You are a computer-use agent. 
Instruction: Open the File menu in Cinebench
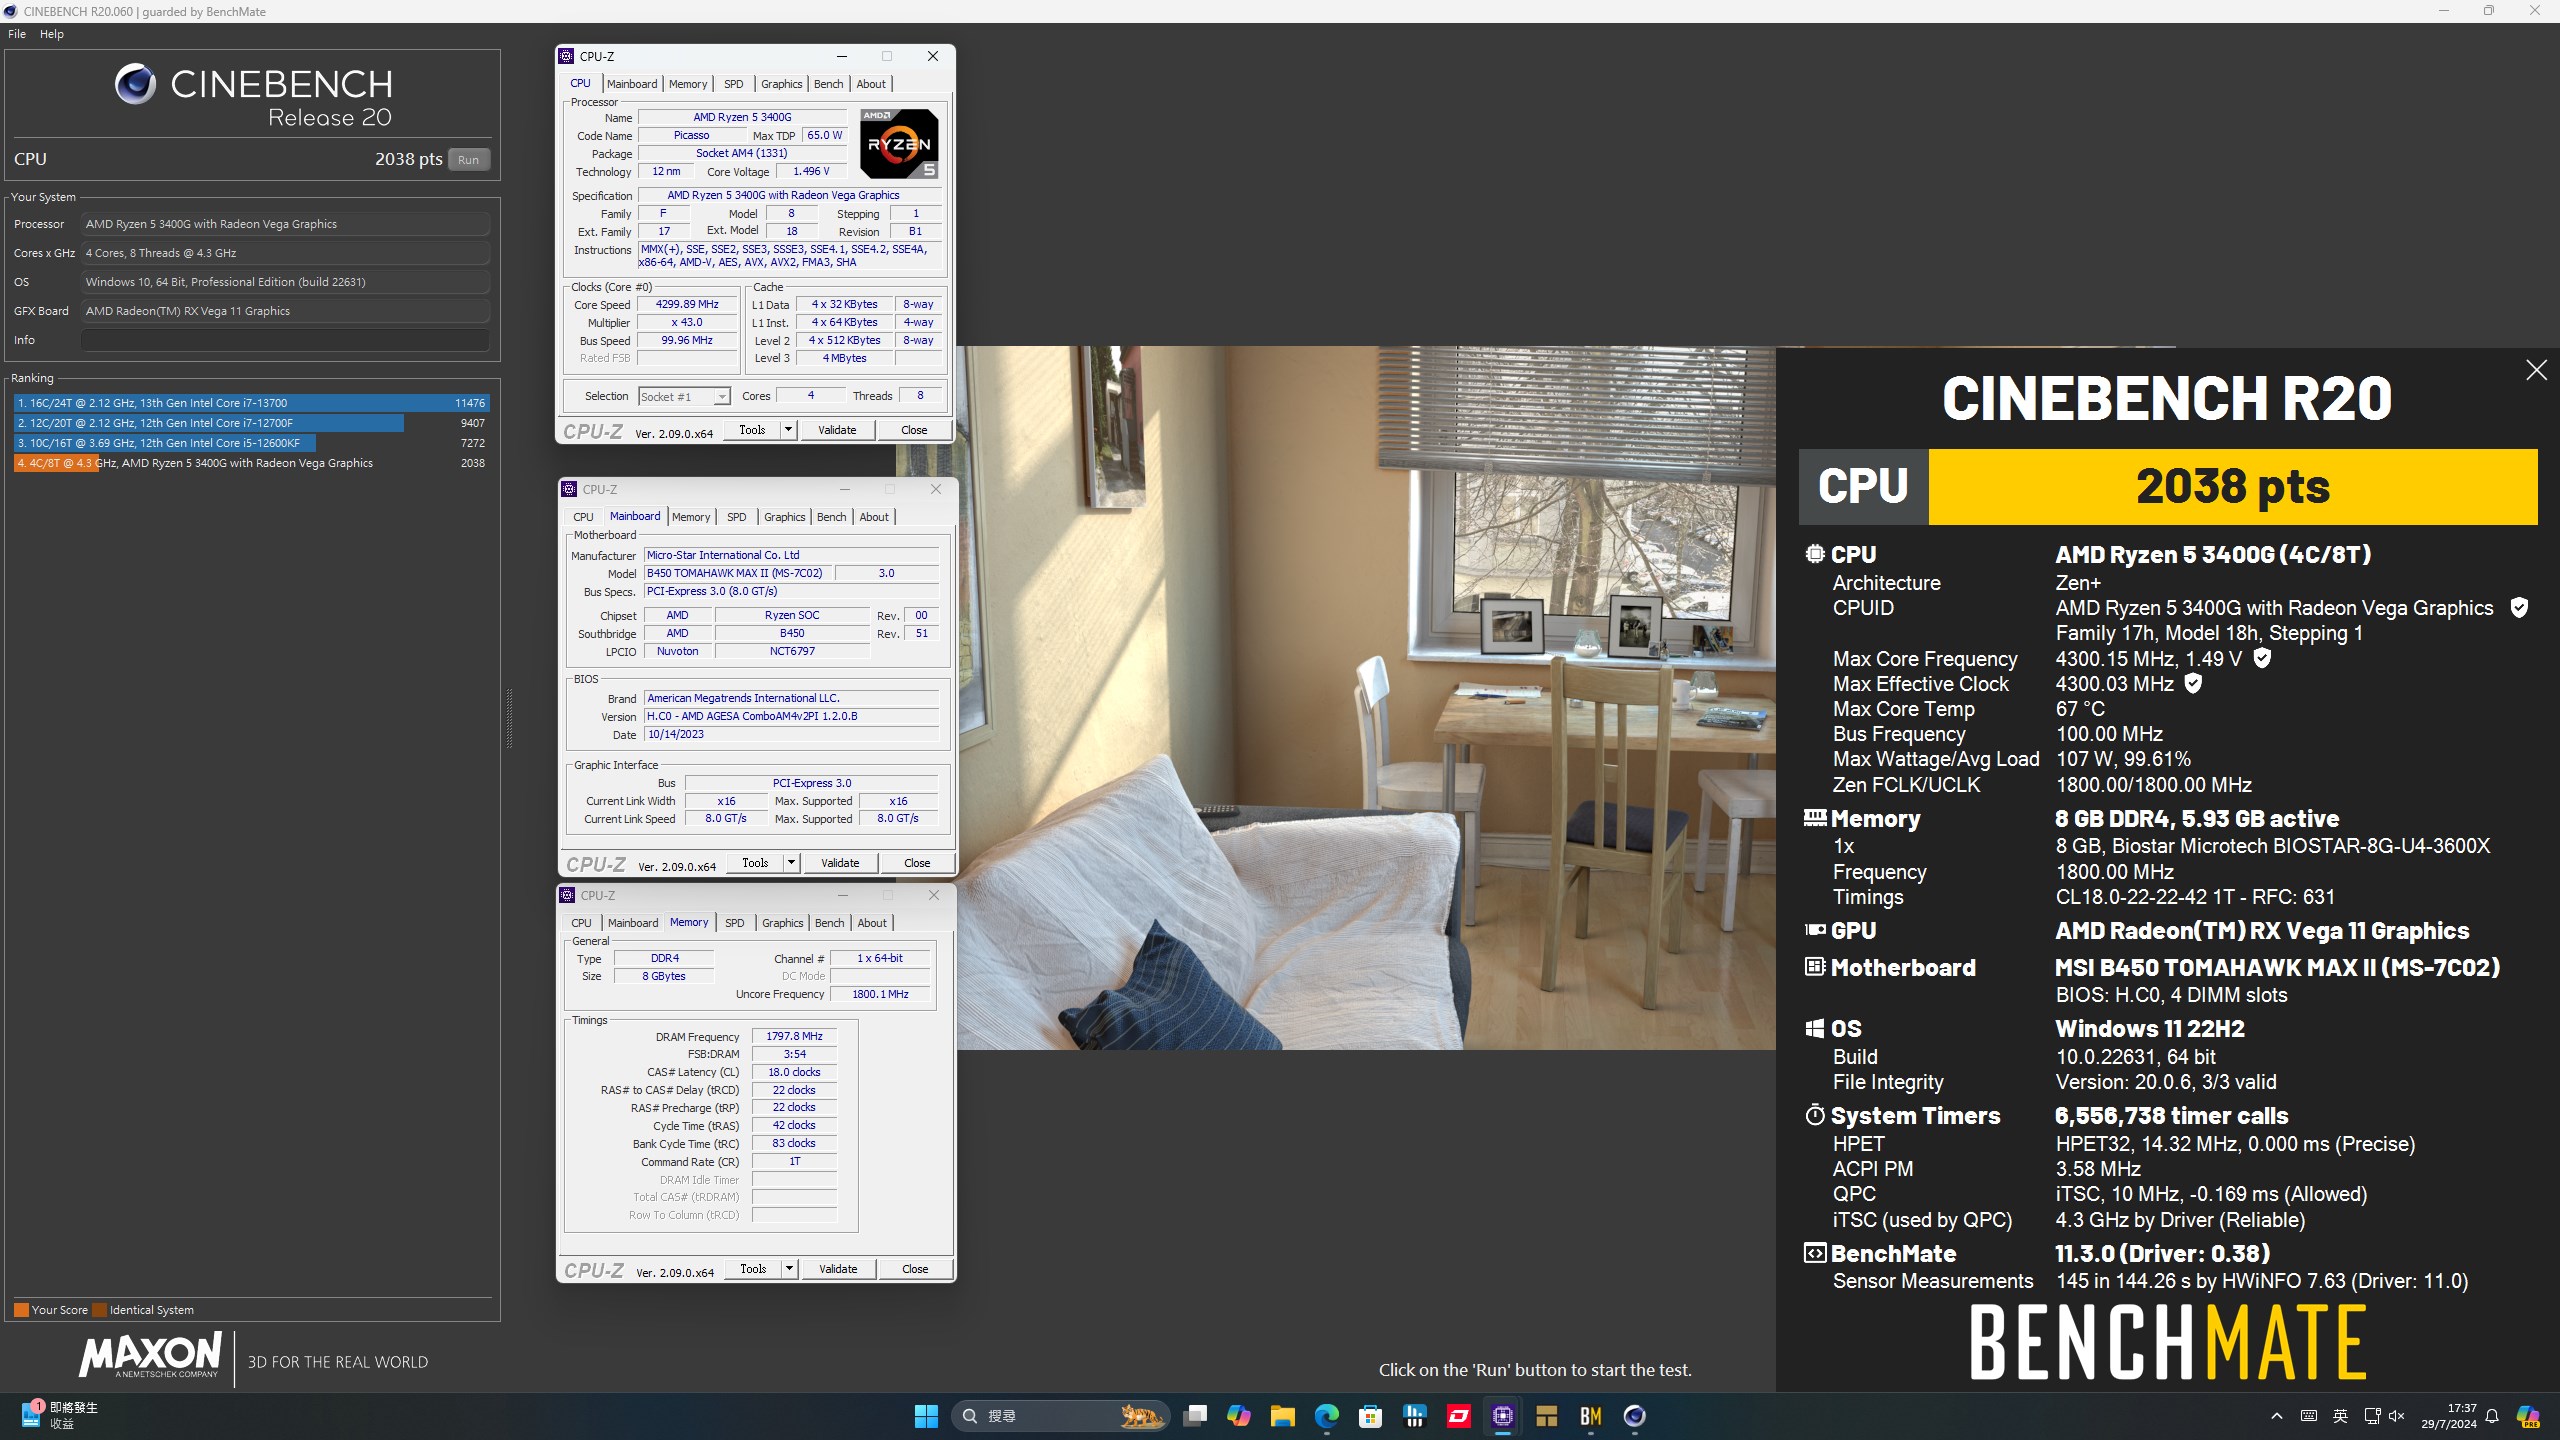(x=17, y=34)
